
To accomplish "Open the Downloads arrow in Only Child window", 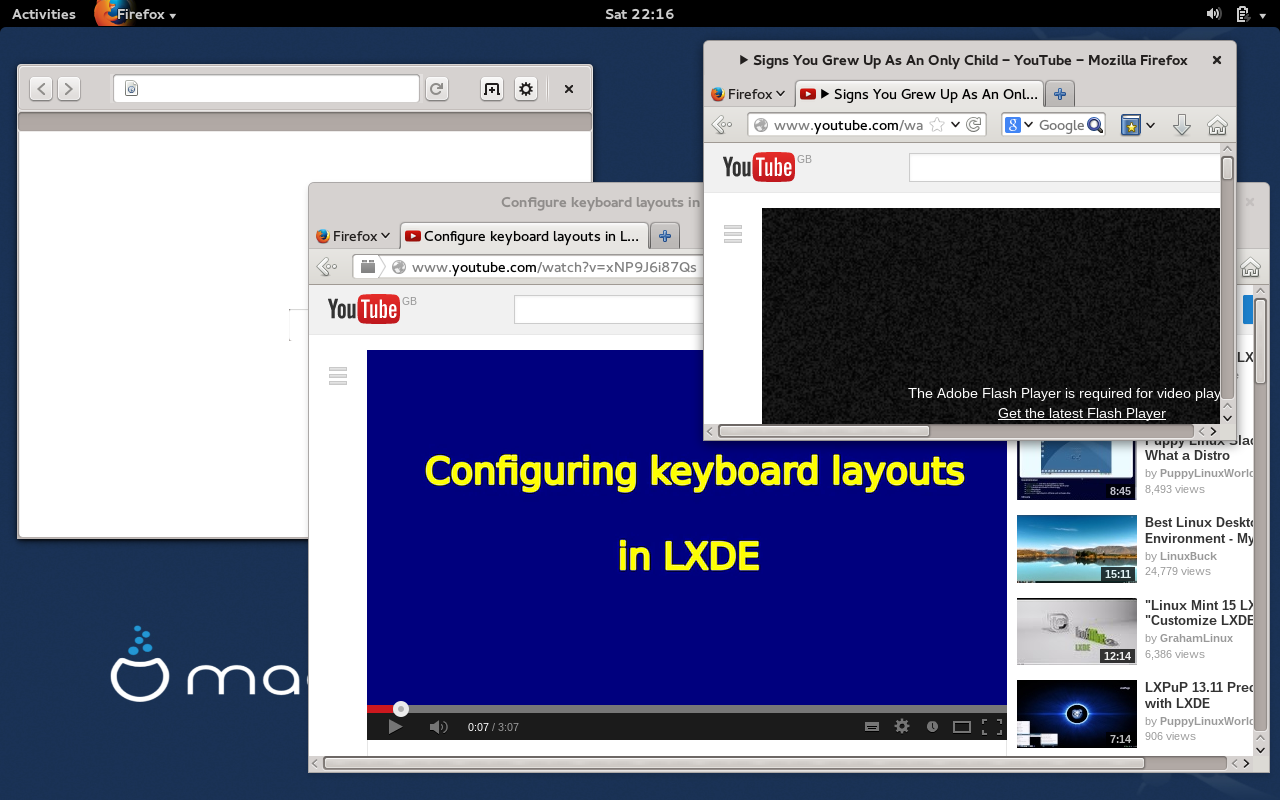I will [1181, 125].
